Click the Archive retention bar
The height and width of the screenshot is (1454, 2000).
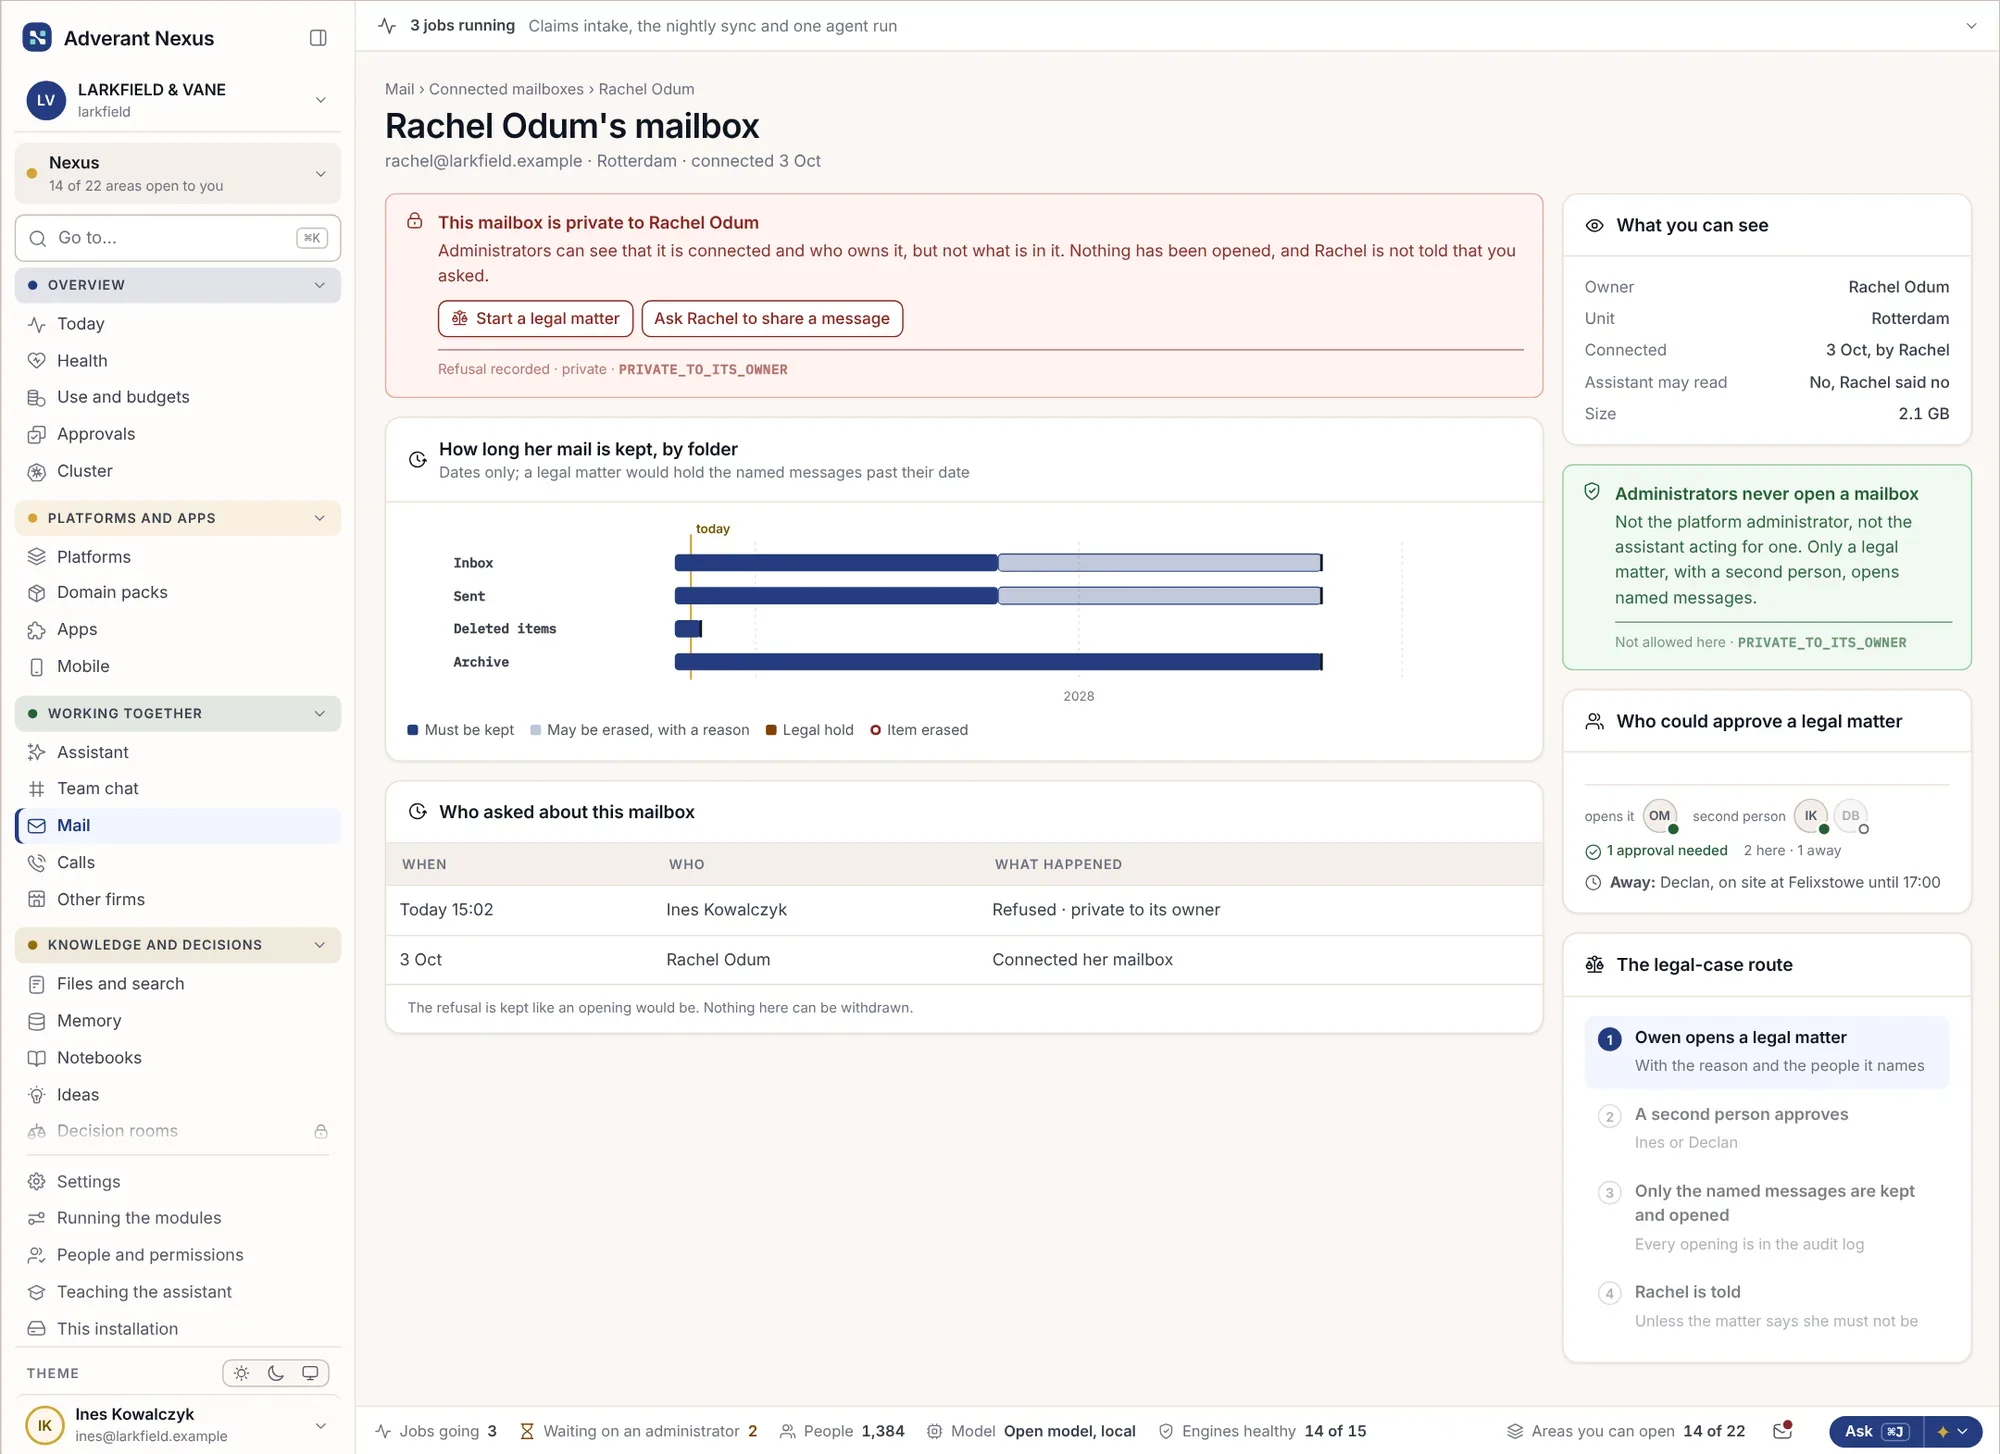coord(998,662)
